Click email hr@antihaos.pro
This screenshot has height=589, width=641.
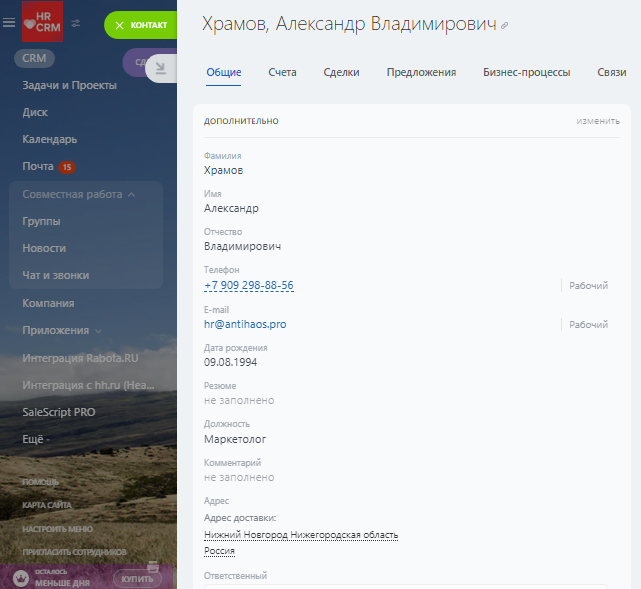coord(245,324)
